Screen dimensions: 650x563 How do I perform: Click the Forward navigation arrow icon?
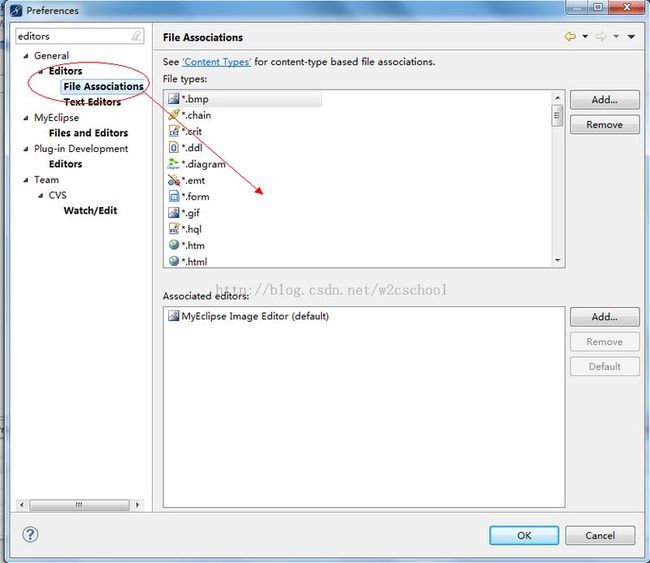coord(601,36)
